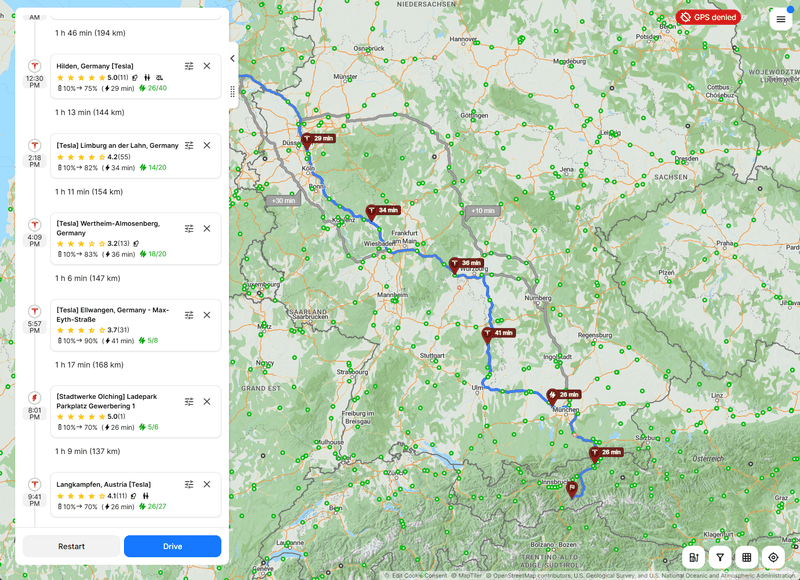
Task: Open the charger filter funnel icon
Action: (720, 558)
